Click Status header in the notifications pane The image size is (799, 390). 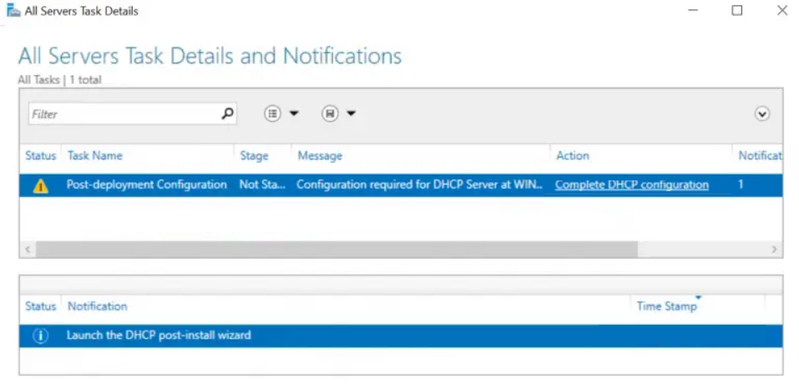[40, 306]
